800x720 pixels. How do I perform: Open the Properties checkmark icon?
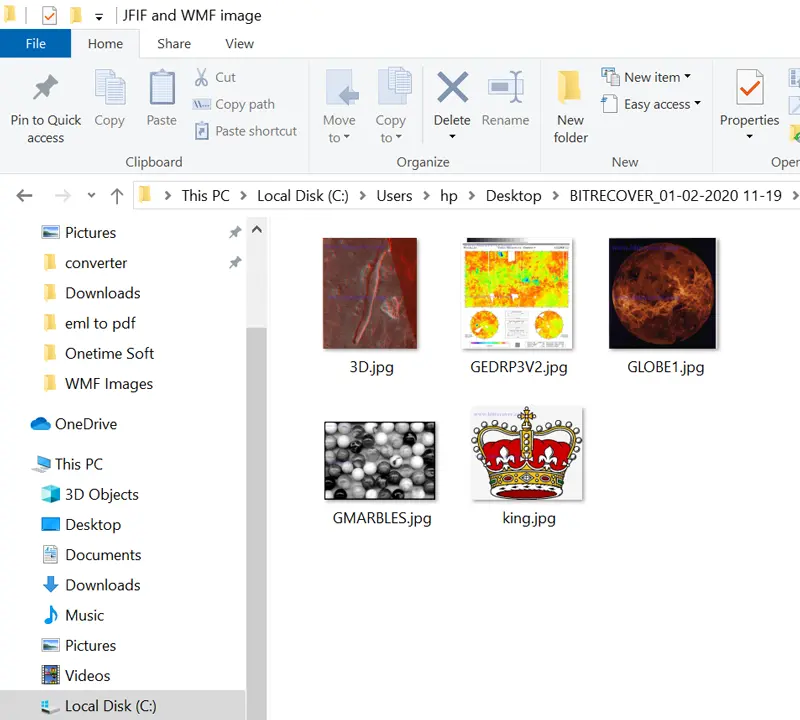point(749,90)
